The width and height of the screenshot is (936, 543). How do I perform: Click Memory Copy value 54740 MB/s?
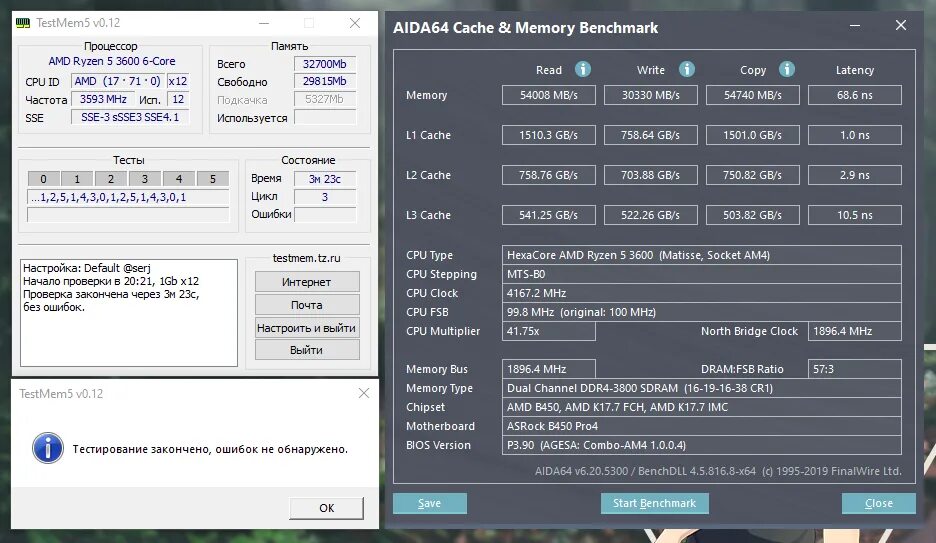point(753,95)
